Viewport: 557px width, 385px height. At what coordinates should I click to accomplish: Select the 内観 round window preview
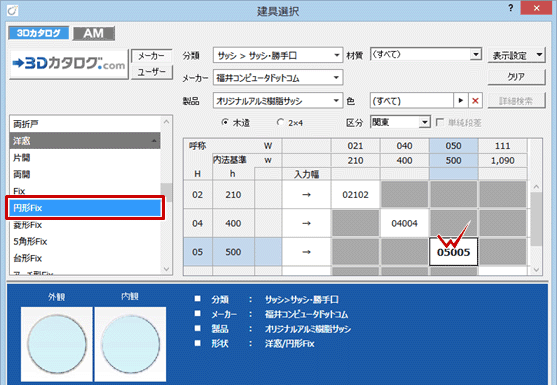tap(130, 344)
